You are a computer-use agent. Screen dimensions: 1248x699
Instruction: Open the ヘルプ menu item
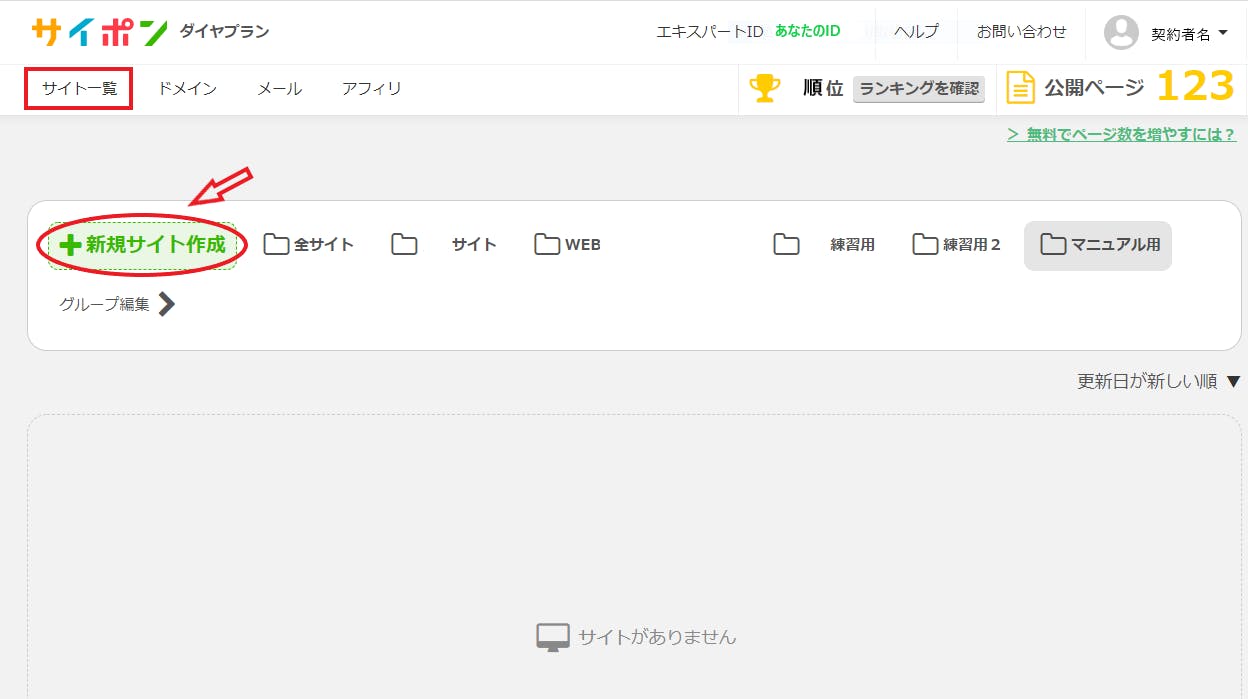click(x=916, y=32)
